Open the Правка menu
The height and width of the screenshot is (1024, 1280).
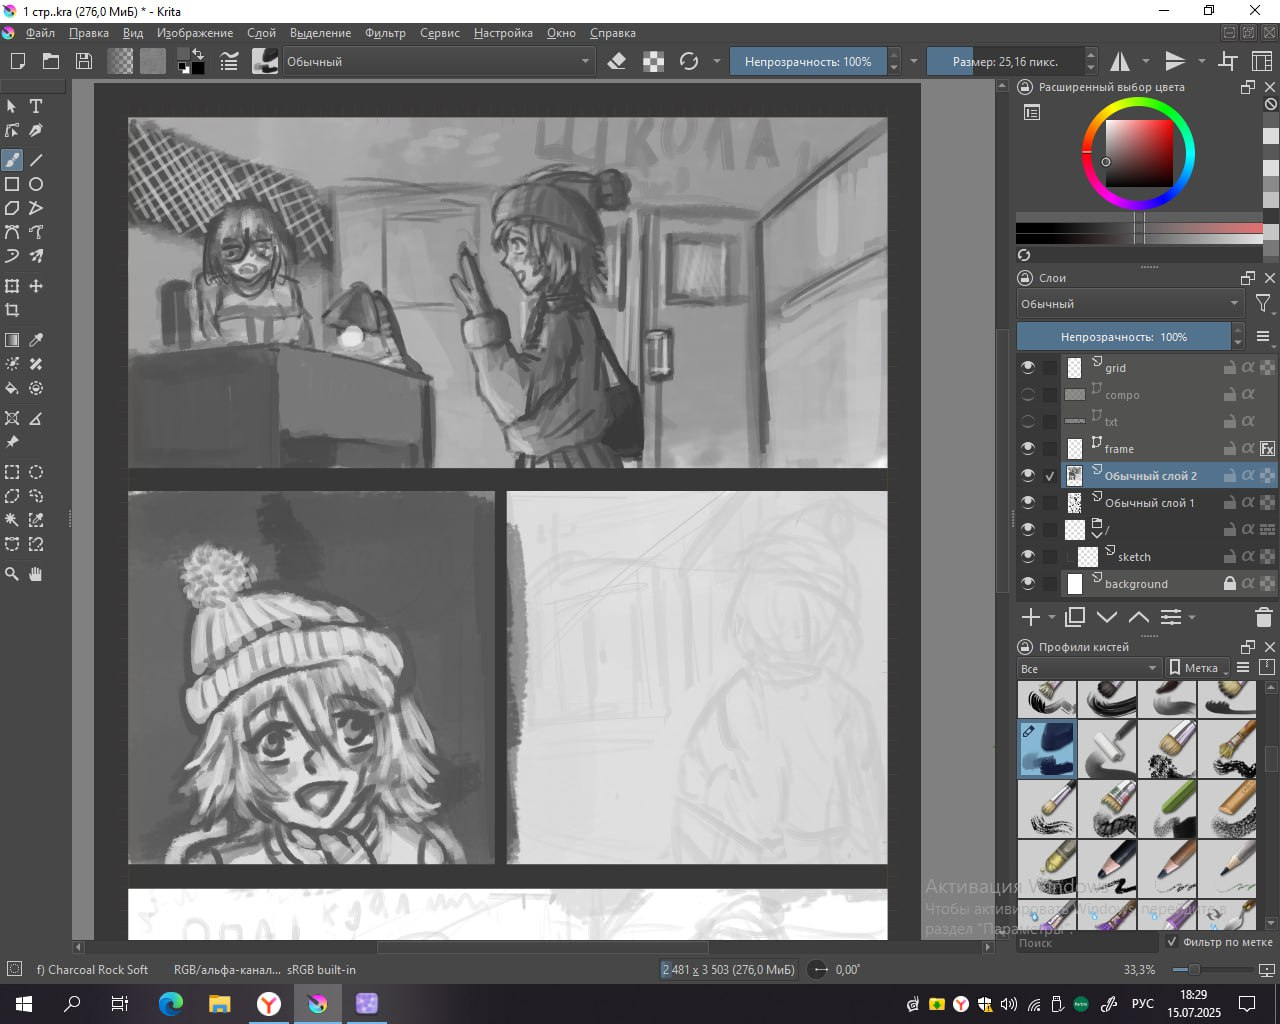pyautogui.click(x=89, y=33)
